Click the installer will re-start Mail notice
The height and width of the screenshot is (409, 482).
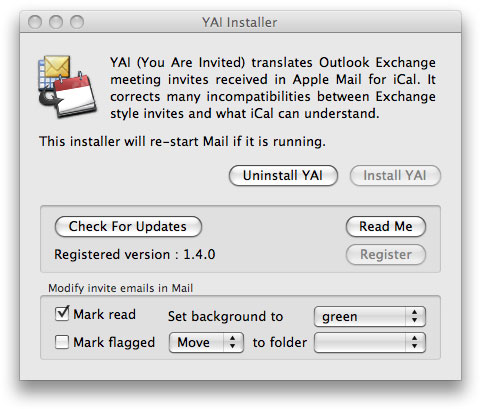[182, 141]
